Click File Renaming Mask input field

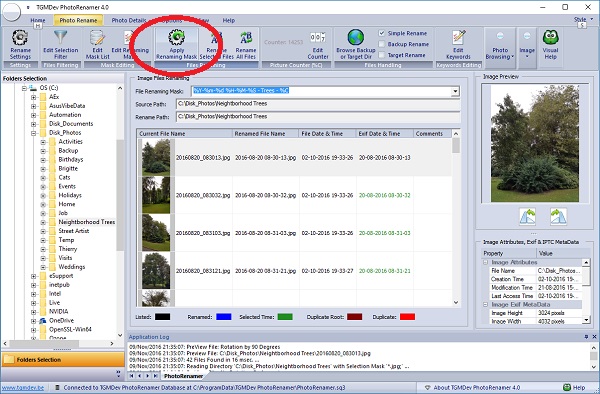[x=321, y=91]
